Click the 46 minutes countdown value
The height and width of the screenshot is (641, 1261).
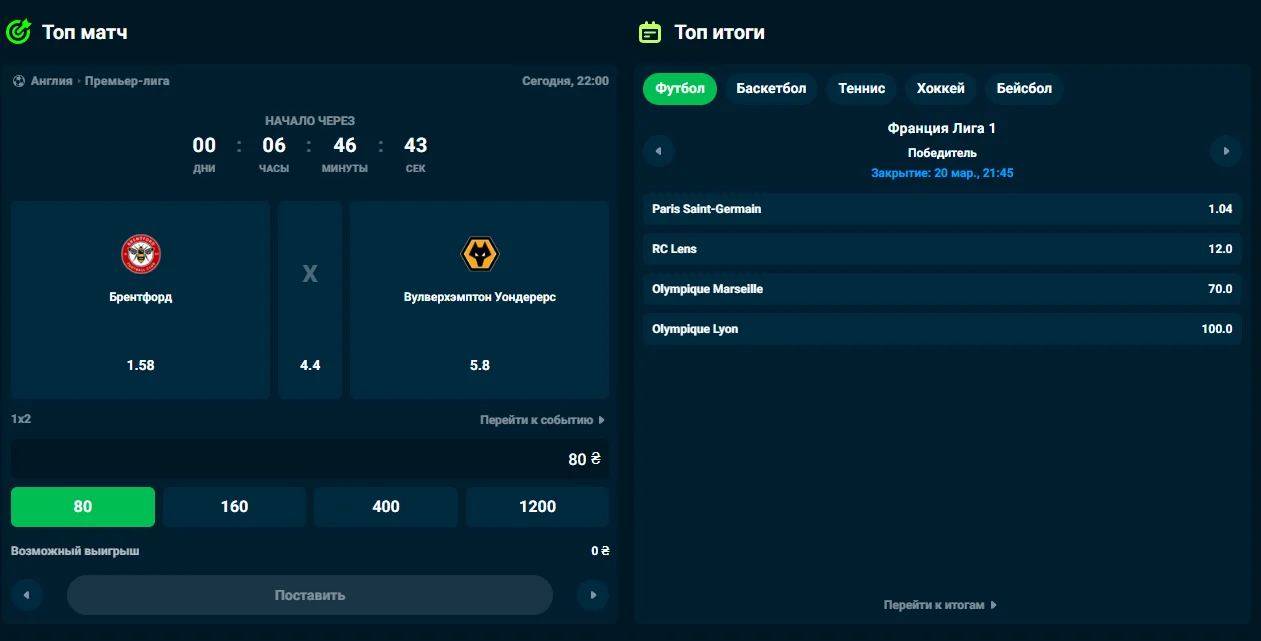pos(345,145)
